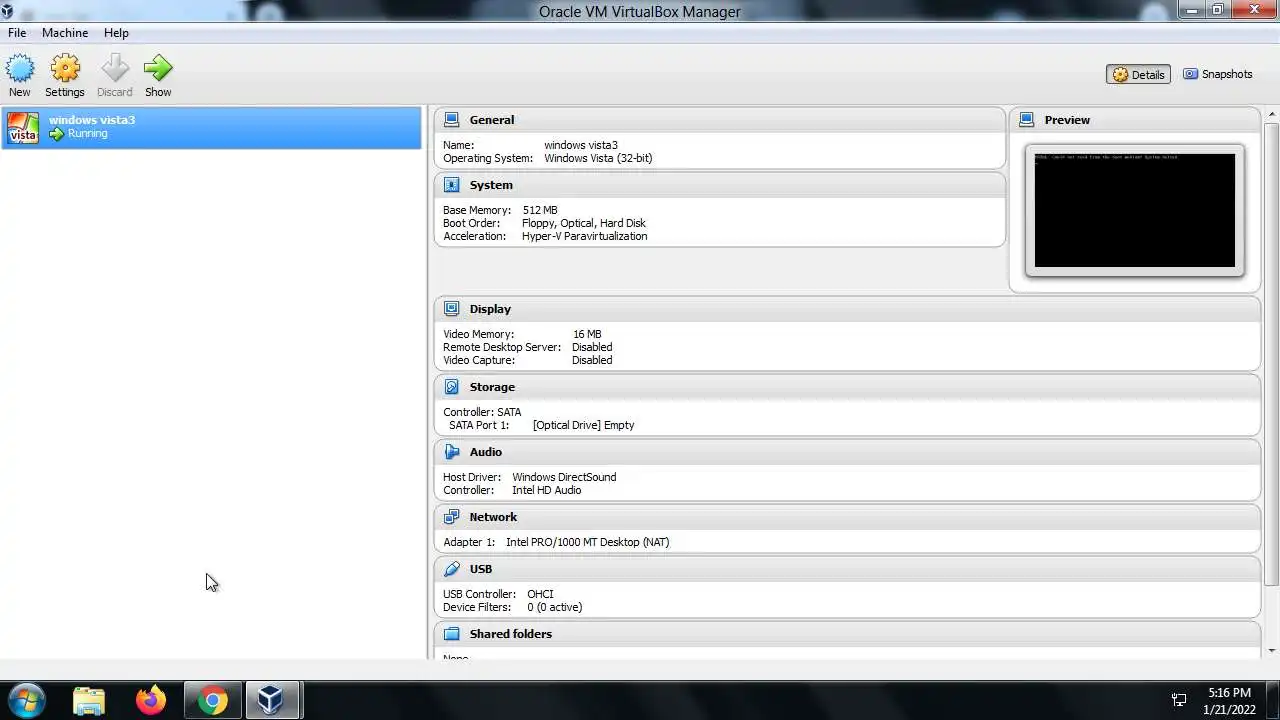1280x720 pixels.
Task: Click the details pane scrollbar thumb
Action: [x=1272, y=354]
